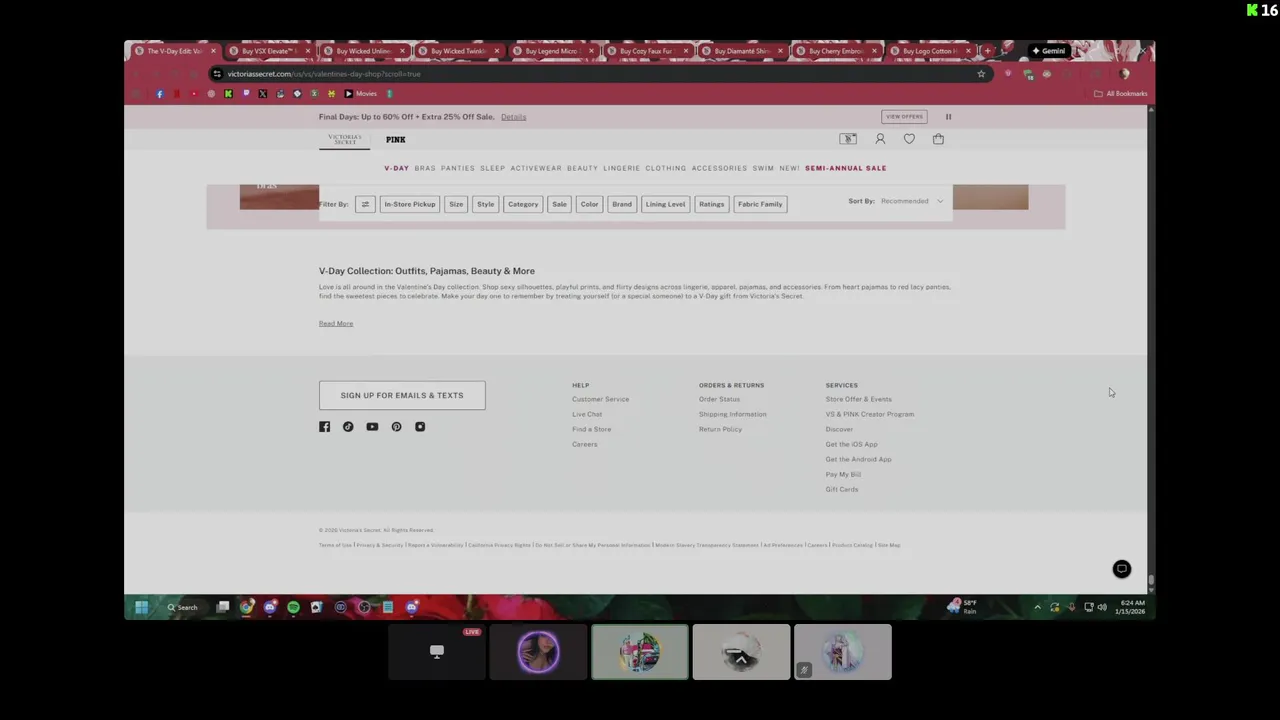Viewport: 1280px width, 720px height.
Task: Open the PANTIES navigation menu
Action: (458, 168)
